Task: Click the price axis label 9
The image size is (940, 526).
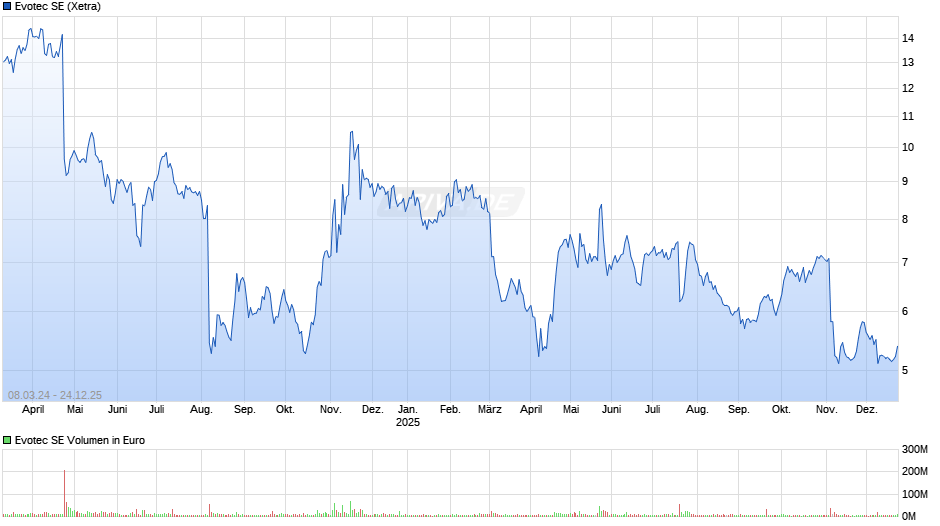Action: pyautogui.click(x=905, y=181)
